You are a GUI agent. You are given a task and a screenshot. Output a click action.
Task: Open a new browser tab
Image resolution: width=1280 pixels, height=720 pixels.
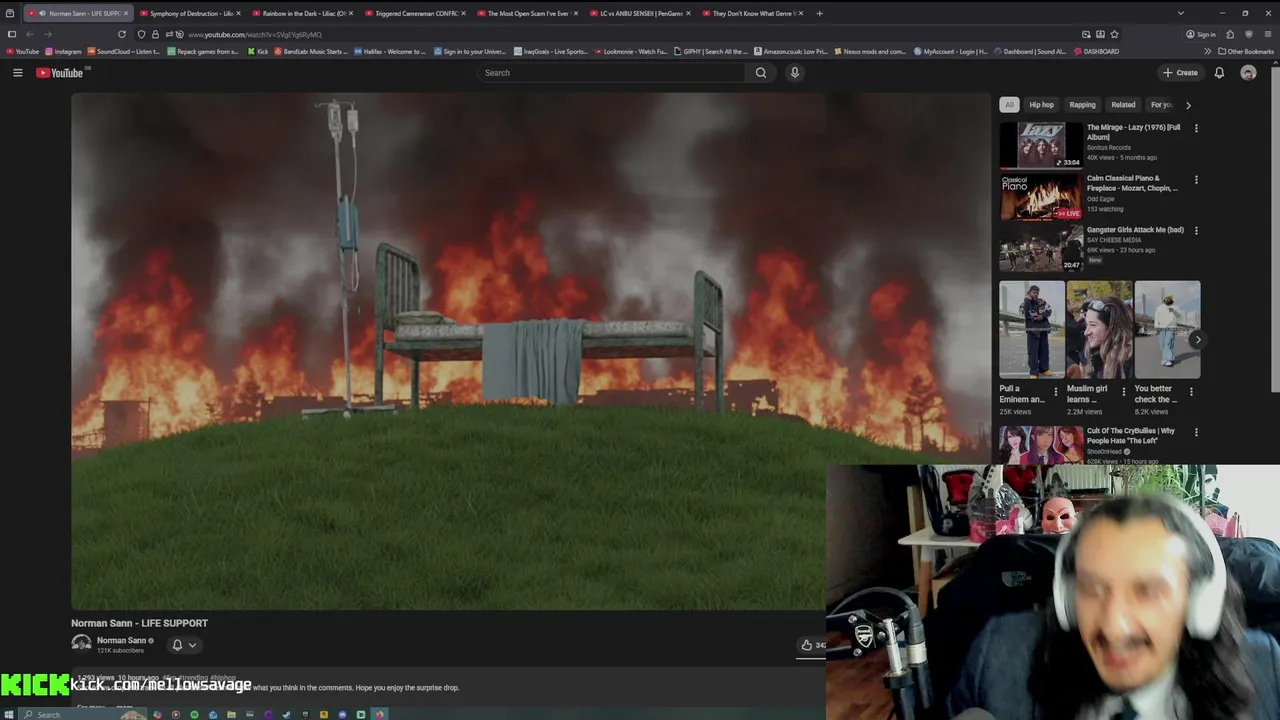[820, 13]
